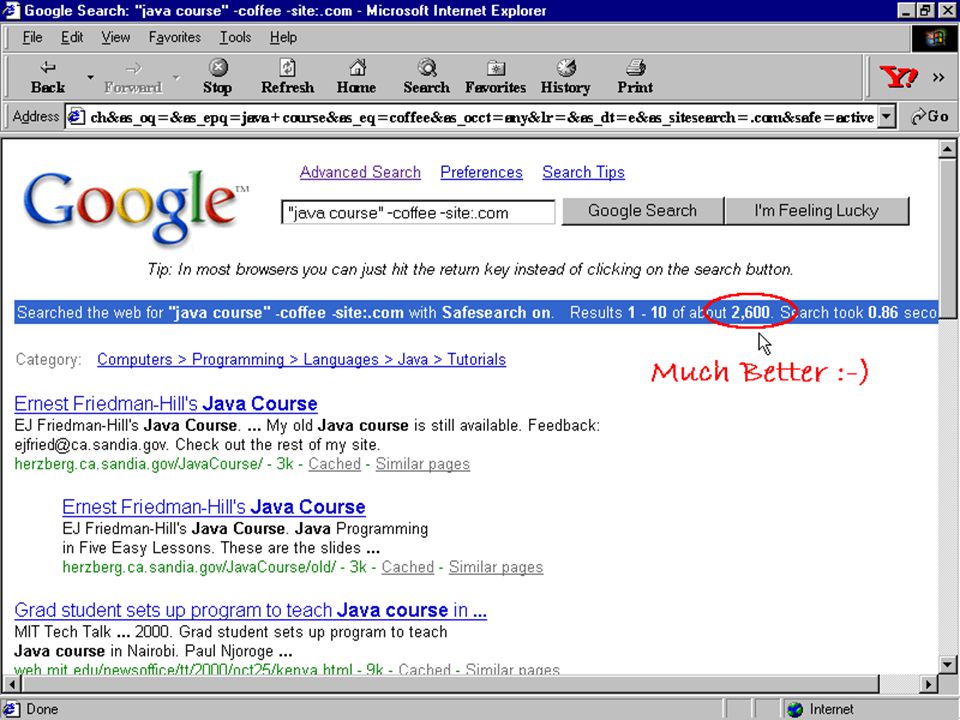Screen dimensions: 960x720
Task: Open the Preferences link
Action: (x=481, y=173)
